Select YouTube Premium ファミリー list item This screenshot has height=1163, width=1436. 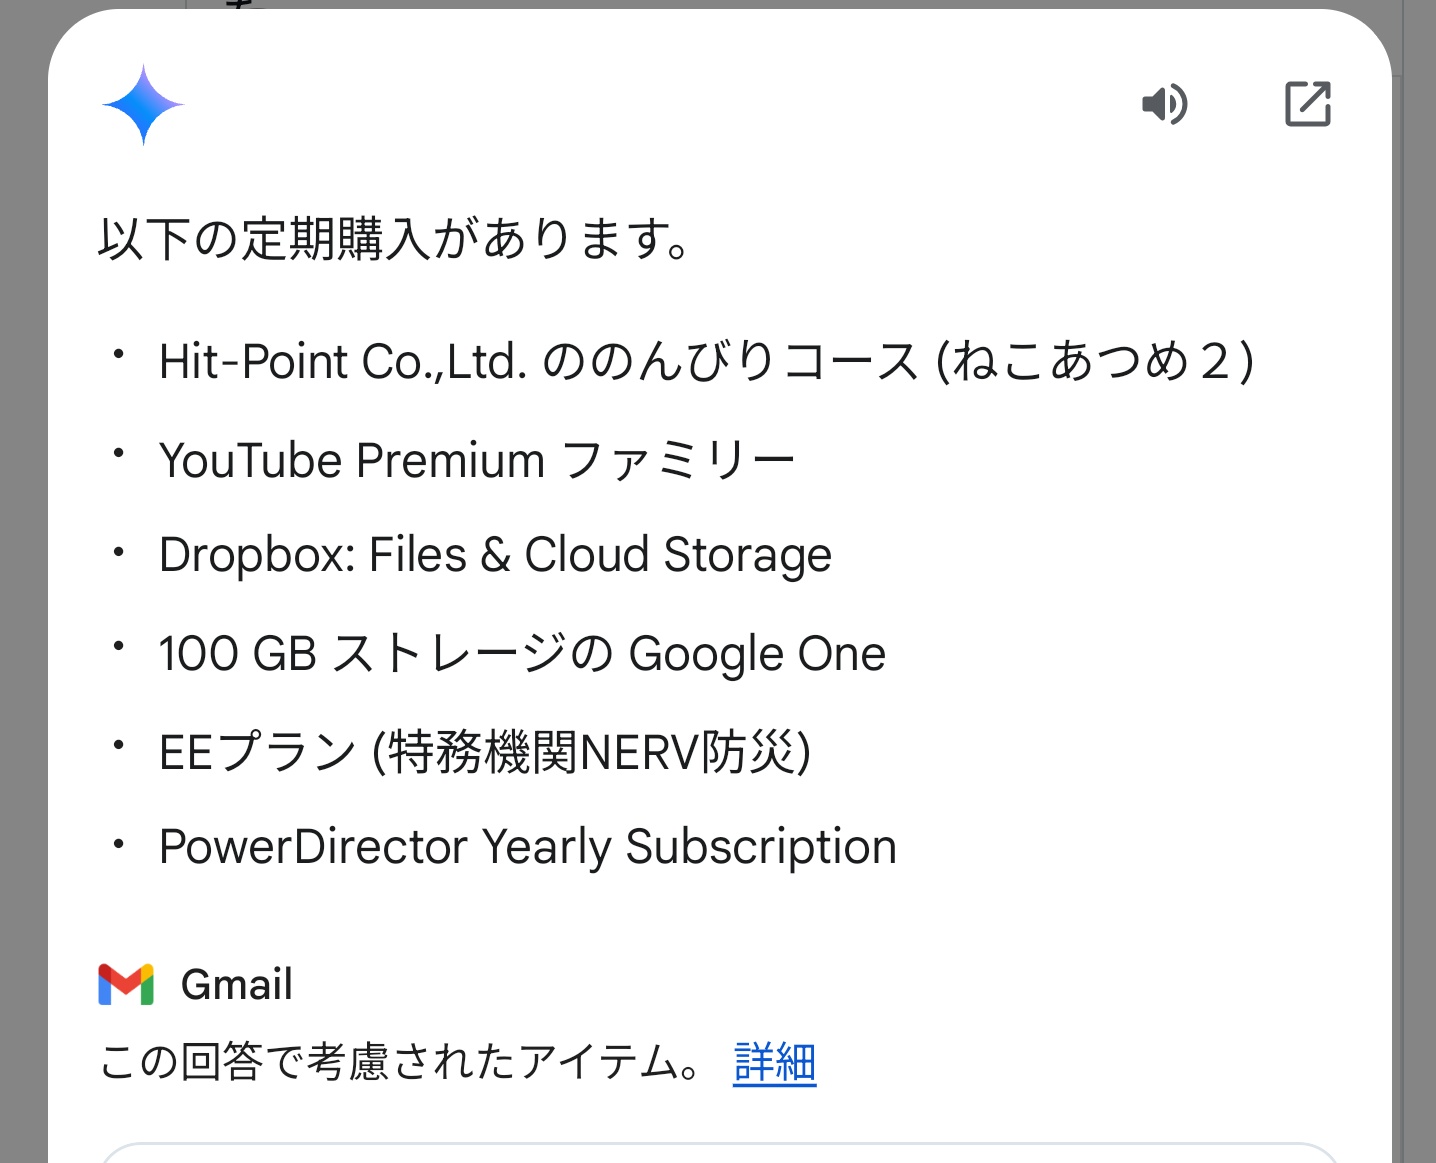pos(477,460)
